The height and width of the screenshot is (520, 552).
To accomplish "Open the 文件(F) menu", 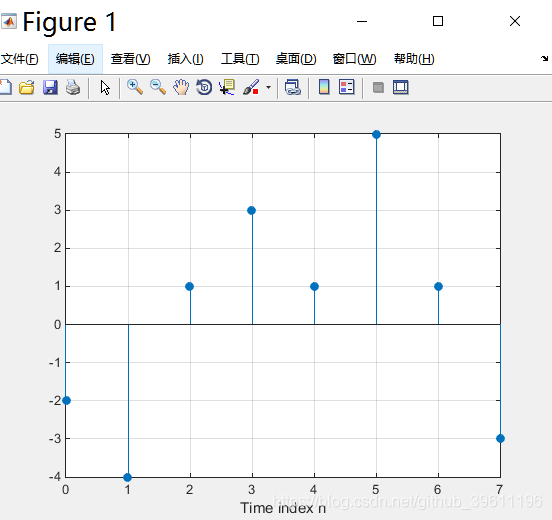I will coord(19,59).
